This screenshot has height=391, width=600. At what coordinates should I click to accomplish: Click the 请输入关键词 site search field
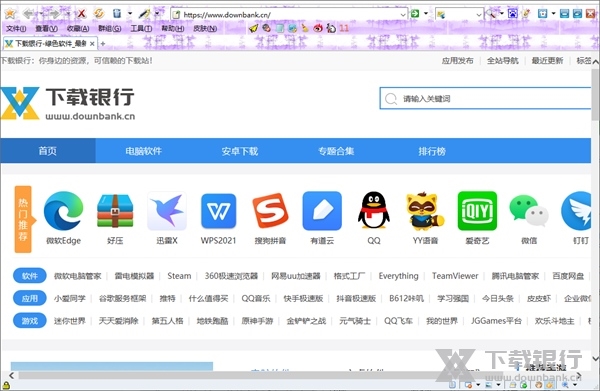[486, 98]
